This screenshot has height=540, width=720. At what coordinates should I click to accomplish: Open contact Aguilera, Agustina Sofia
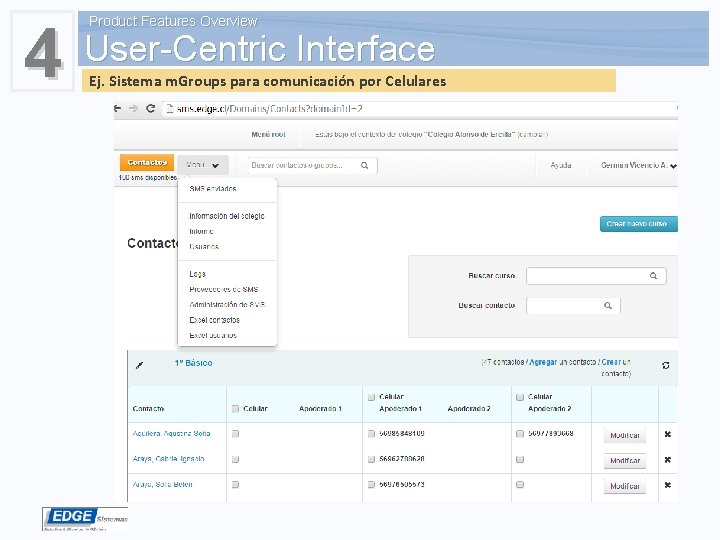pos(171,433)
